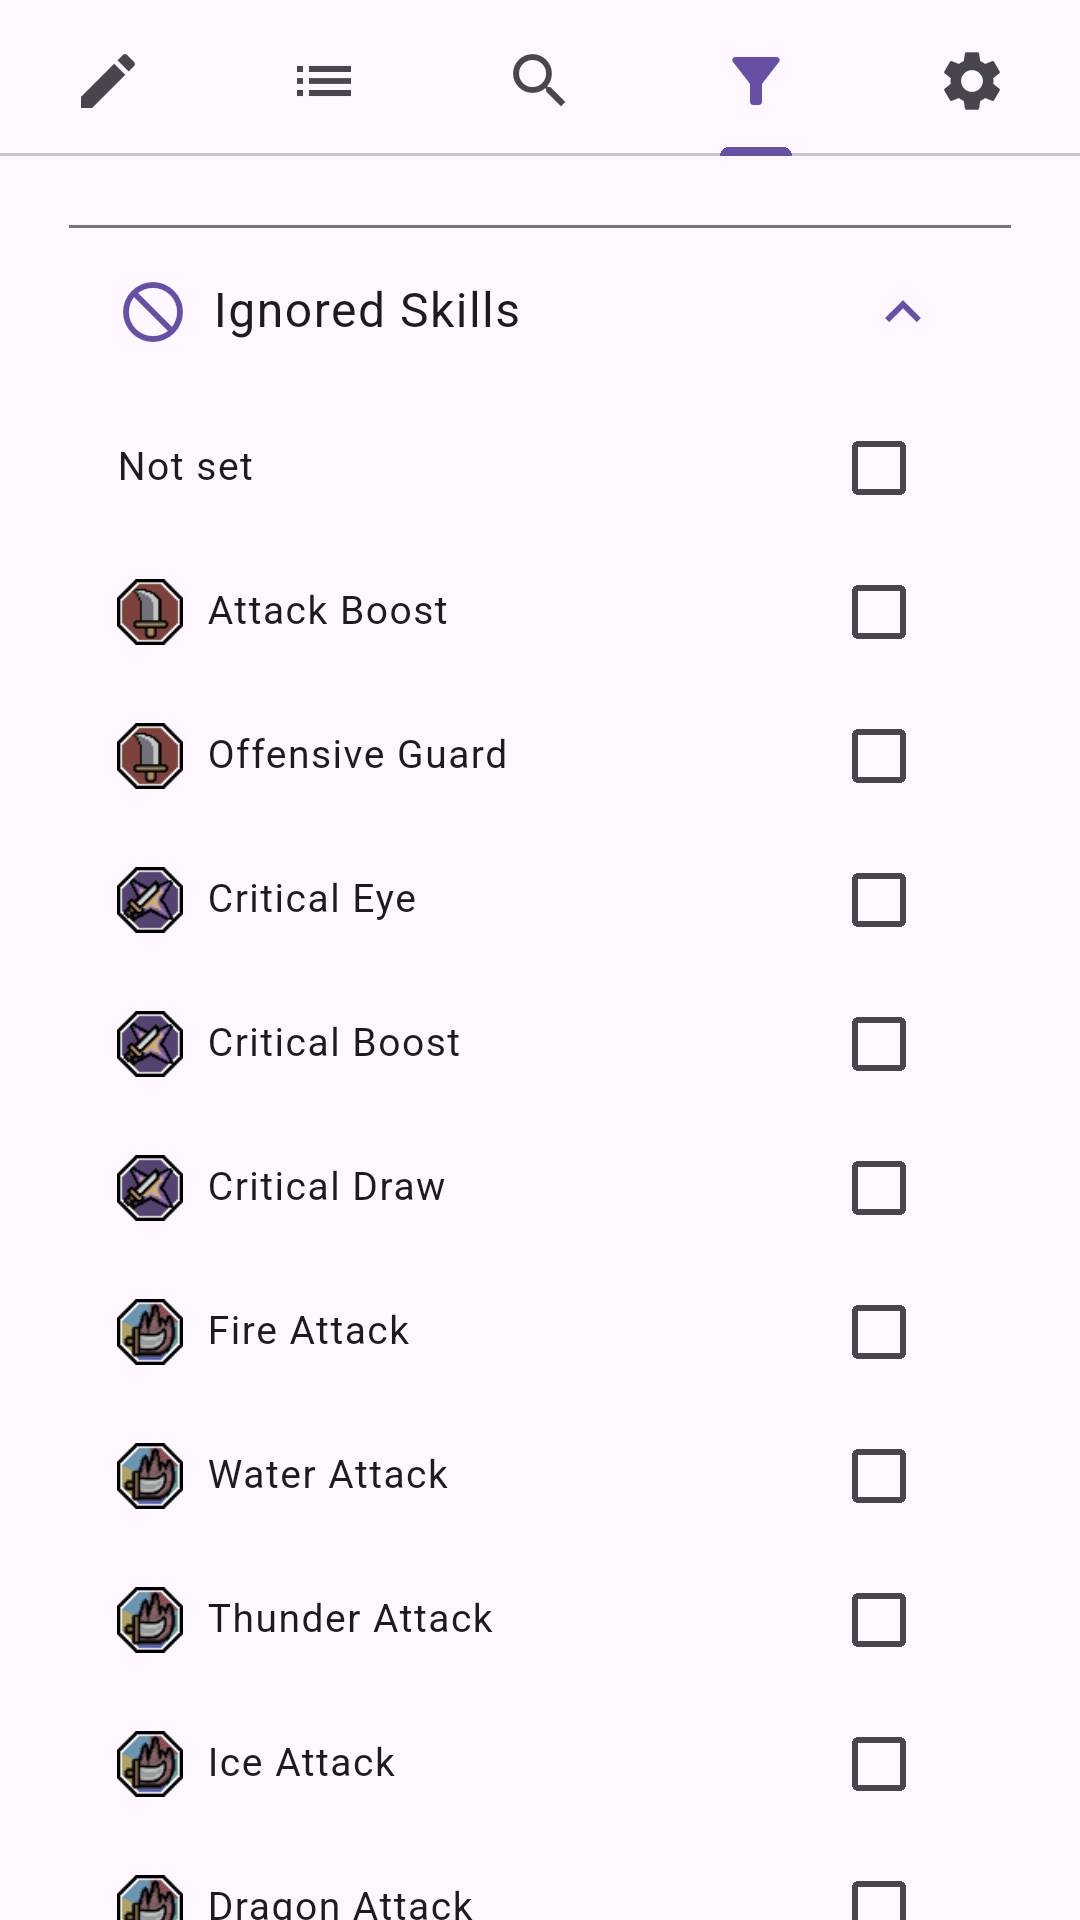Viewport: 1080px width, 1920px height.
Task: Click the Fire Attack skill icon
Action: tap(148, 1332)
